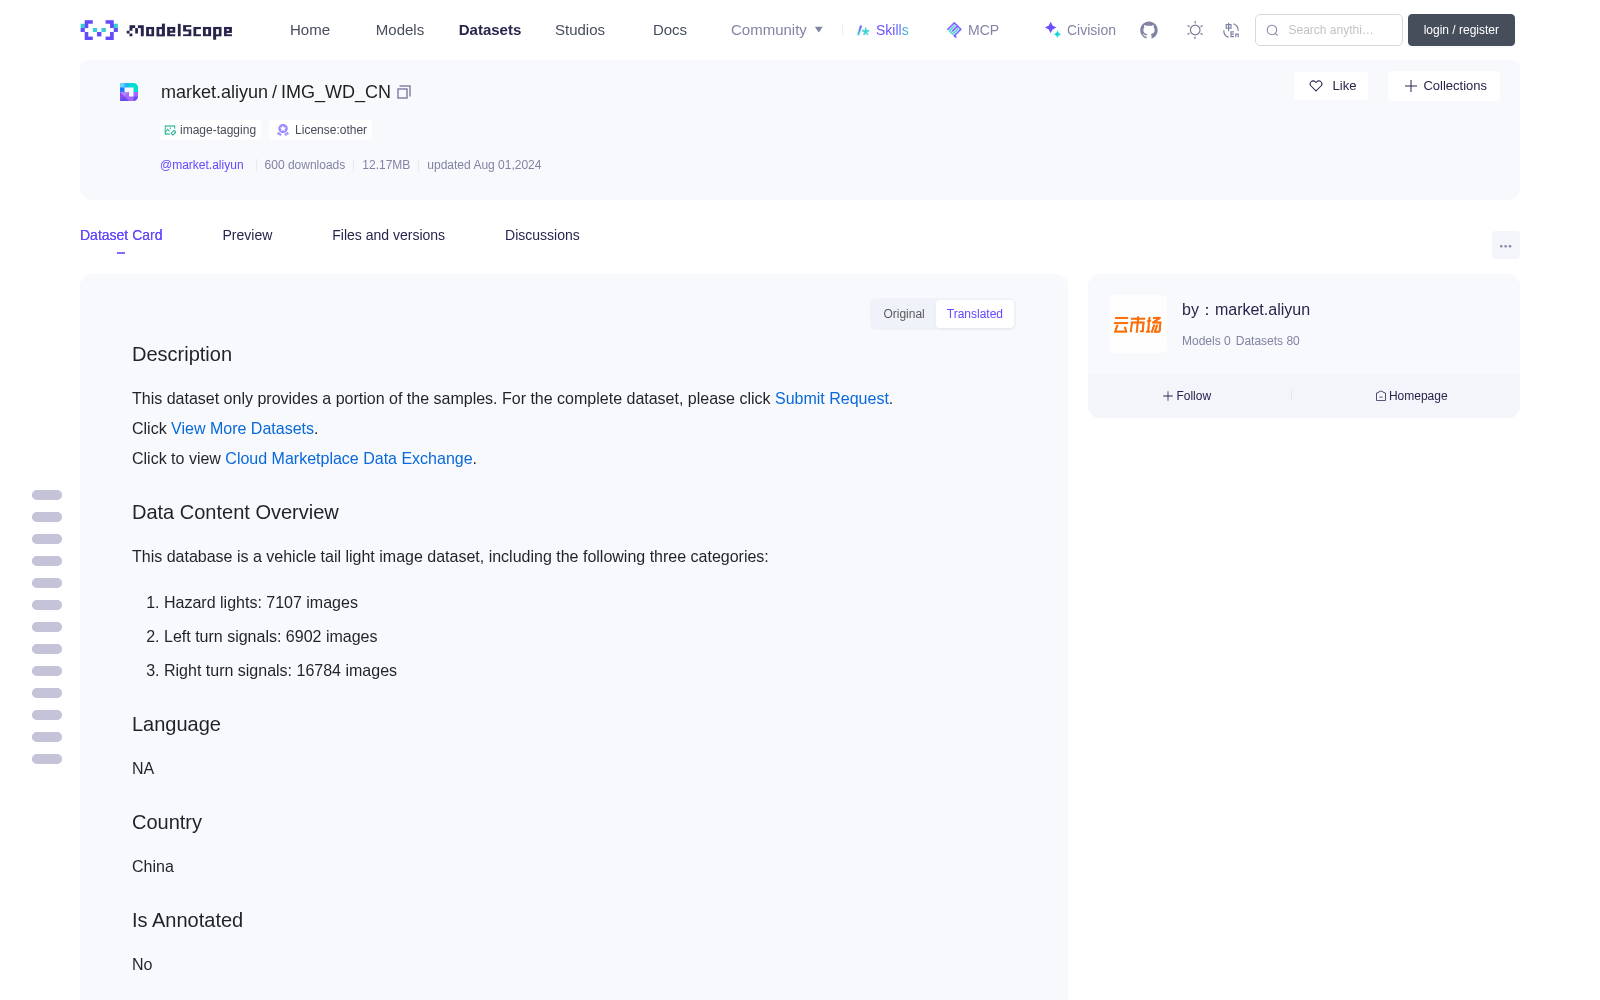Open the Datasets nav item

point(490,30)
